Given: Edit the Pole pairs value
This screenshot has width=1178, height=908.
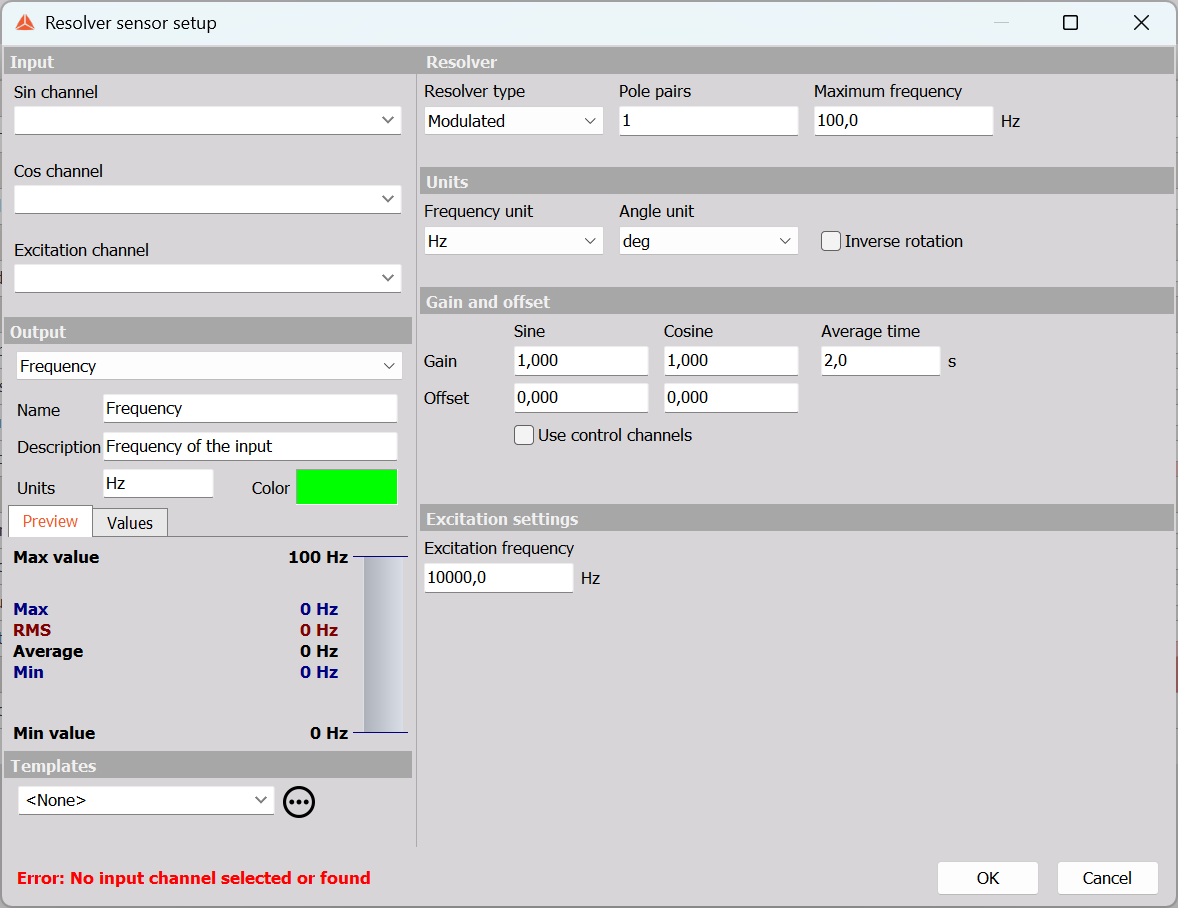Looking at the screenshot, I should [708, 120].
